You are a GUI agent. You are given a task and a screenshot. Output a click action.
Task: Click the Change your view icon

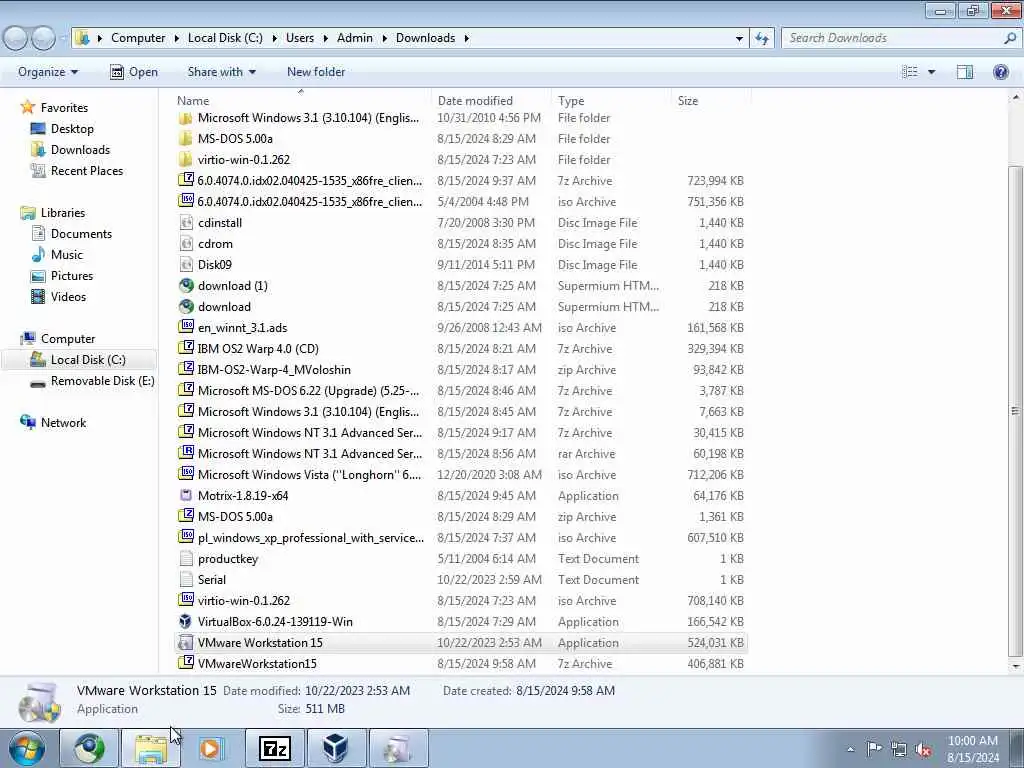[x=910, y=72]
